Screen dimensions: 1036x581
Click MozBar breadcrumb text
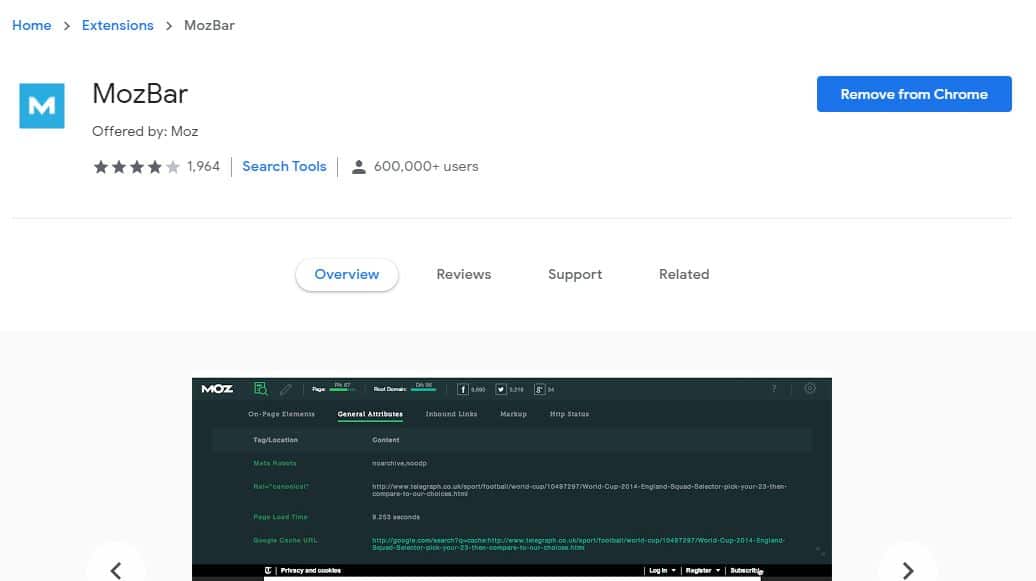tap(209, 25)
